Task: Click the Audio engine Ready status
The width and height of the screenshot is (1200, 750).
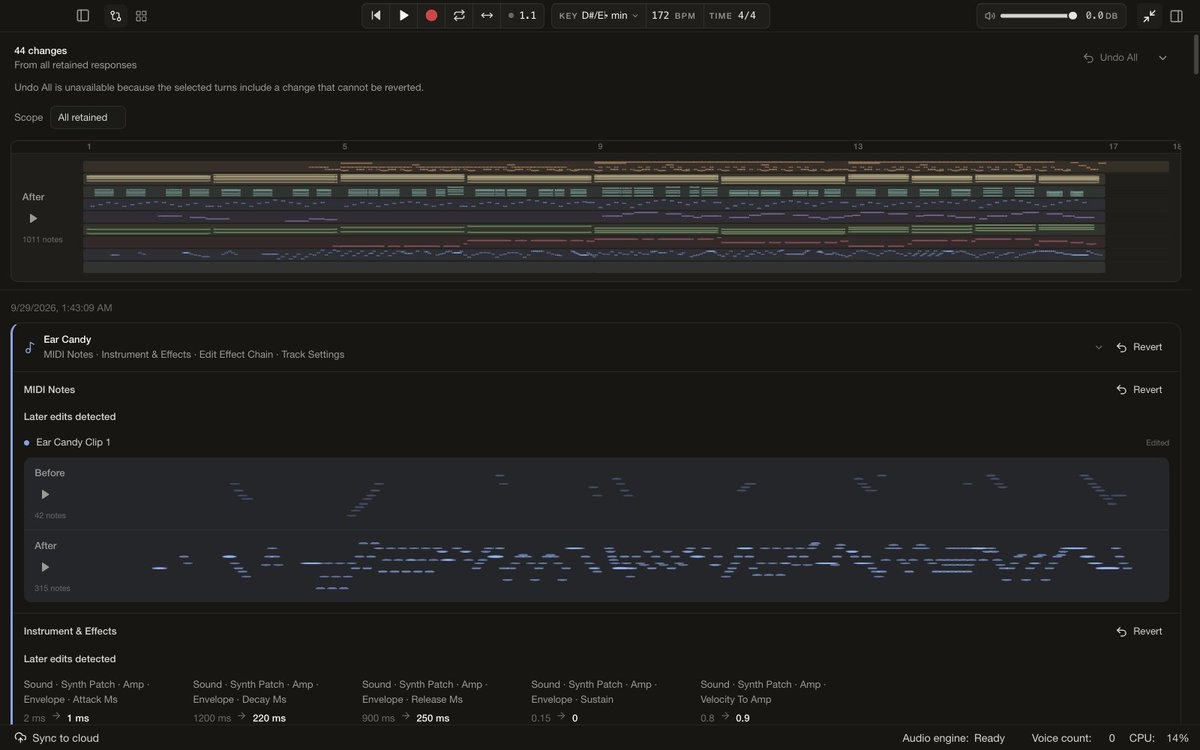Action: 953,738
